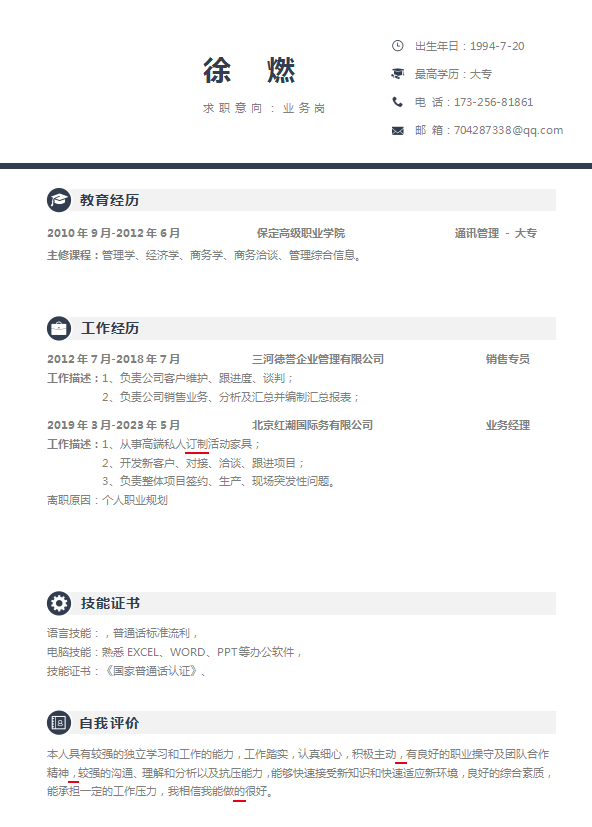
Task: Click the 技能证书 section gear icon
Action: 59,603
